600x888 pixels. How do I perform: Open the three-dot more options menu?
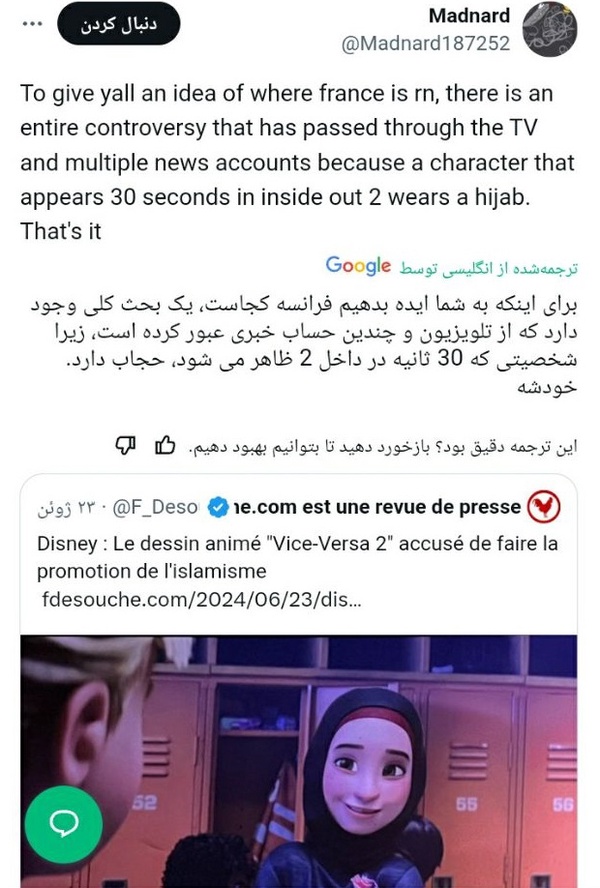pyautogui.click(x=32, y=24)
